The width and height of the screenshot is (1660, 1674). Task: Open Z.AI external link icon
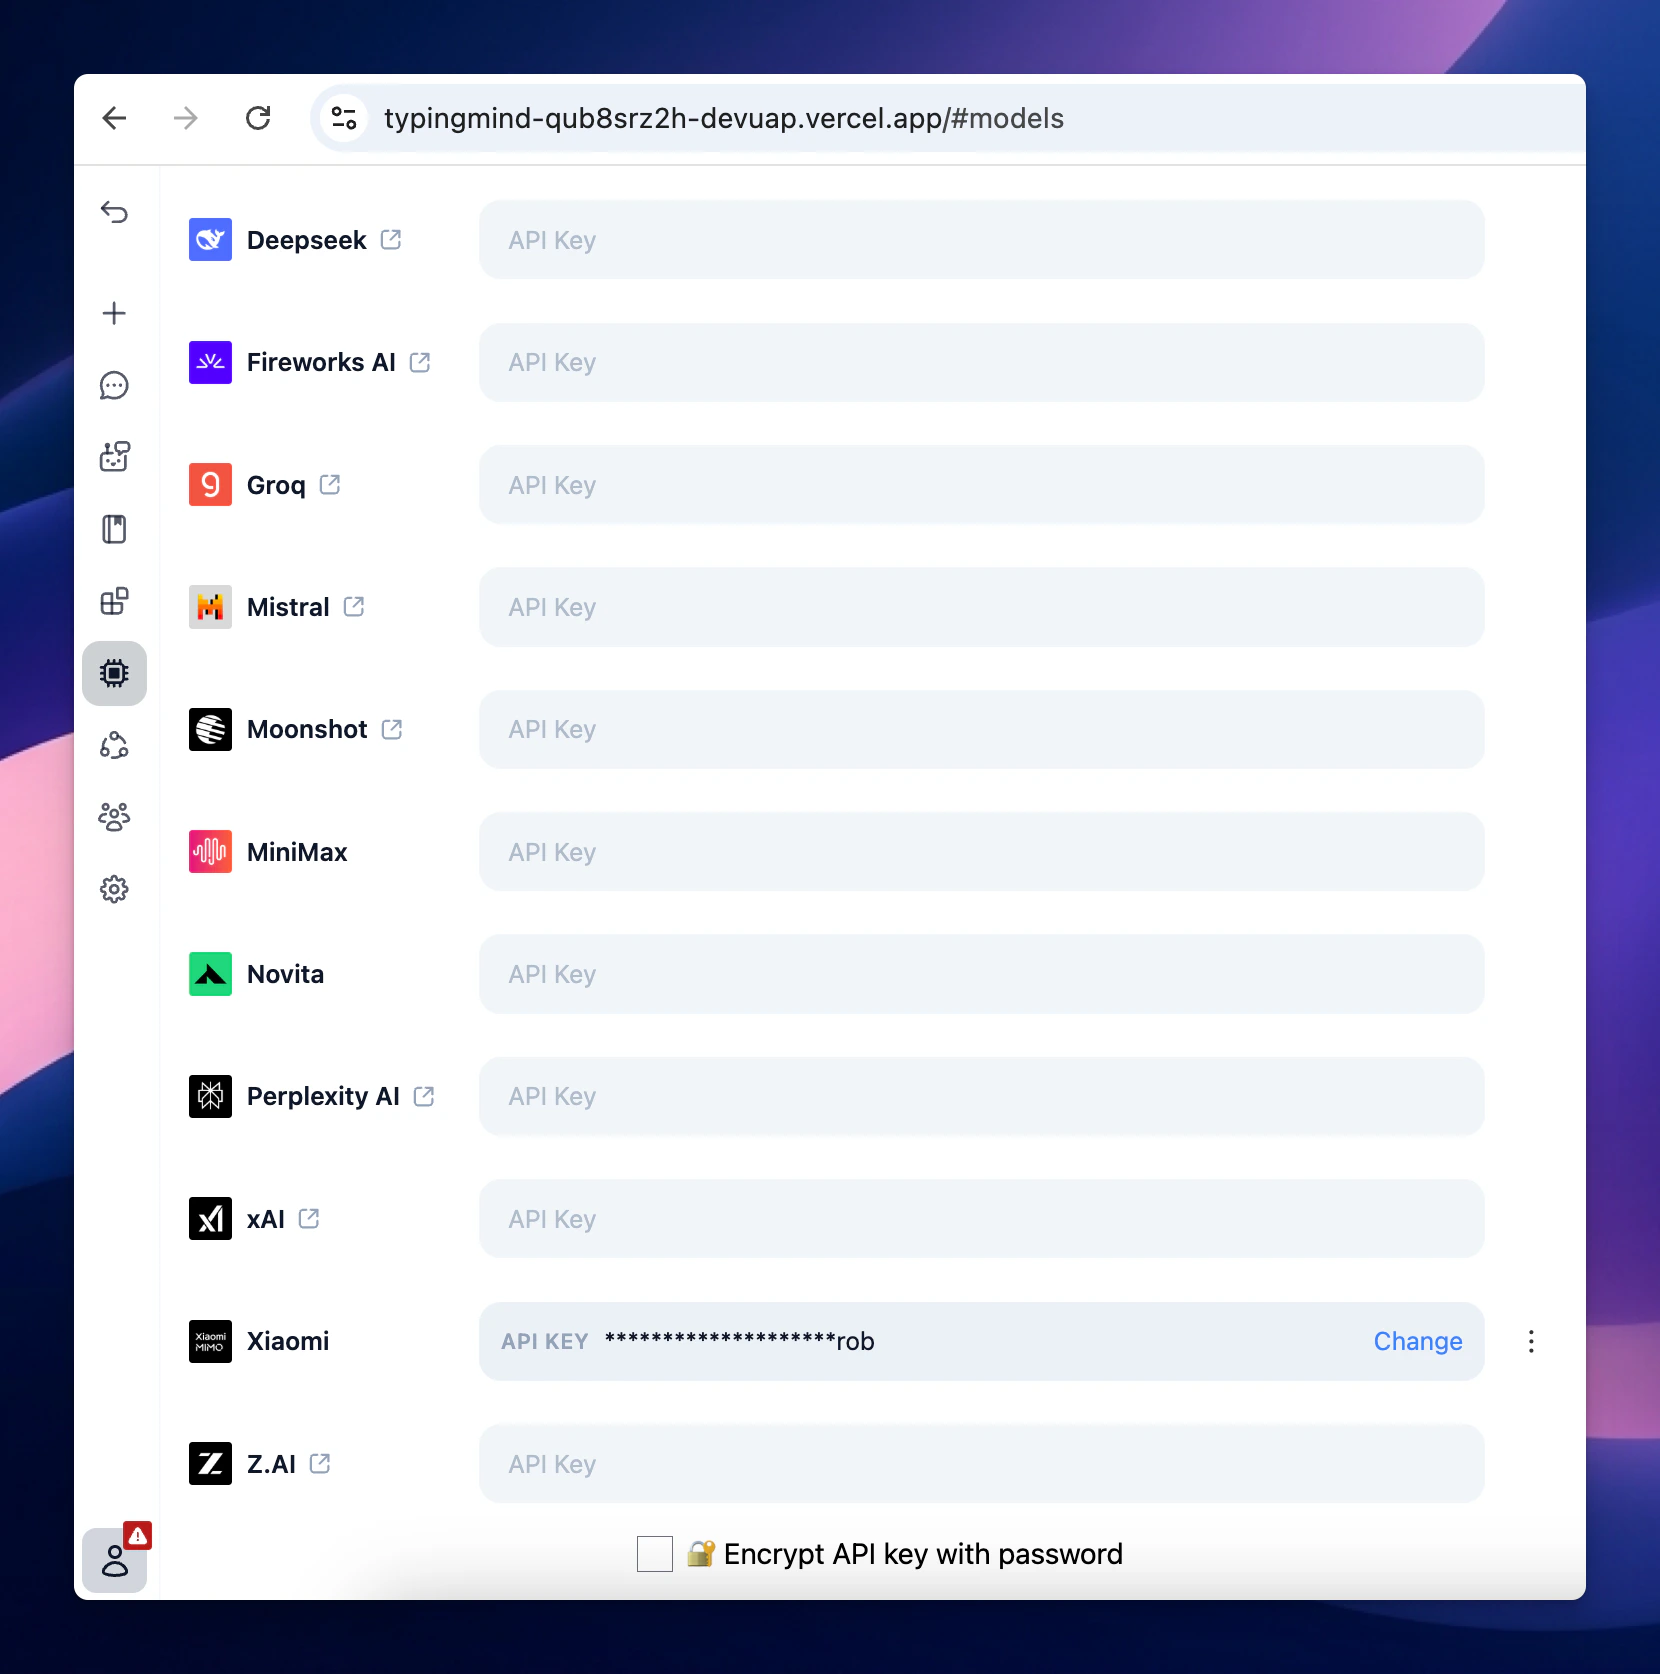320,1464
